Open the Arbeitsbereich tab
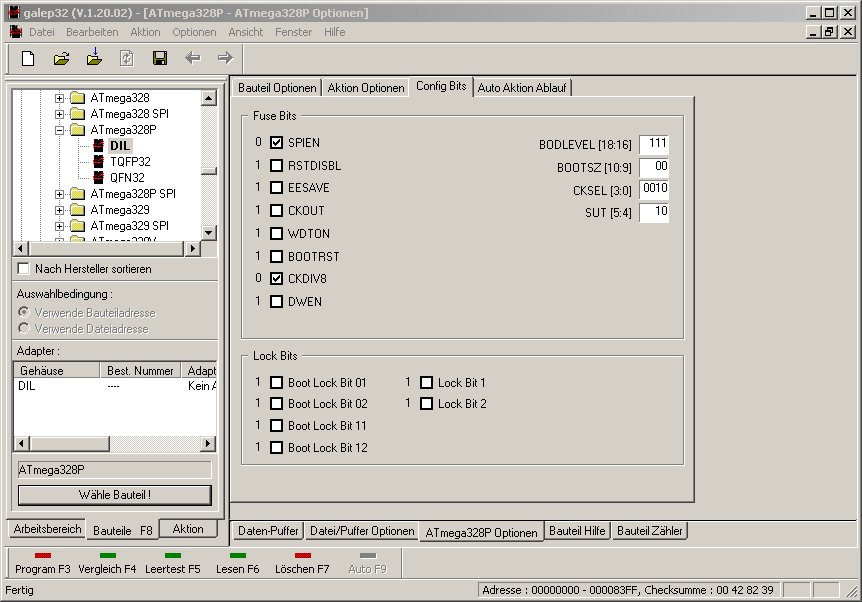Screen dimensions: 862x602 (x=47, y=529)
